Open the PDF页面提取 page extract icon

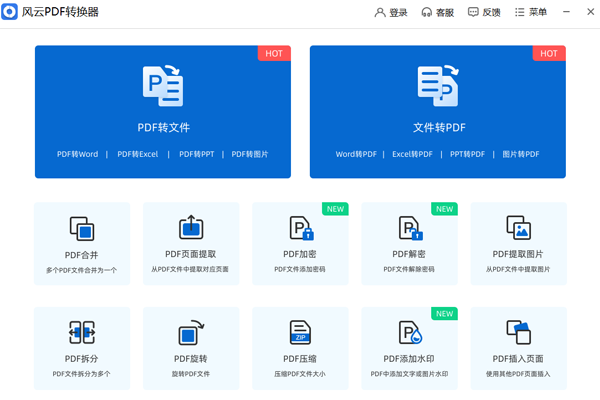click(x=190, y=228)
